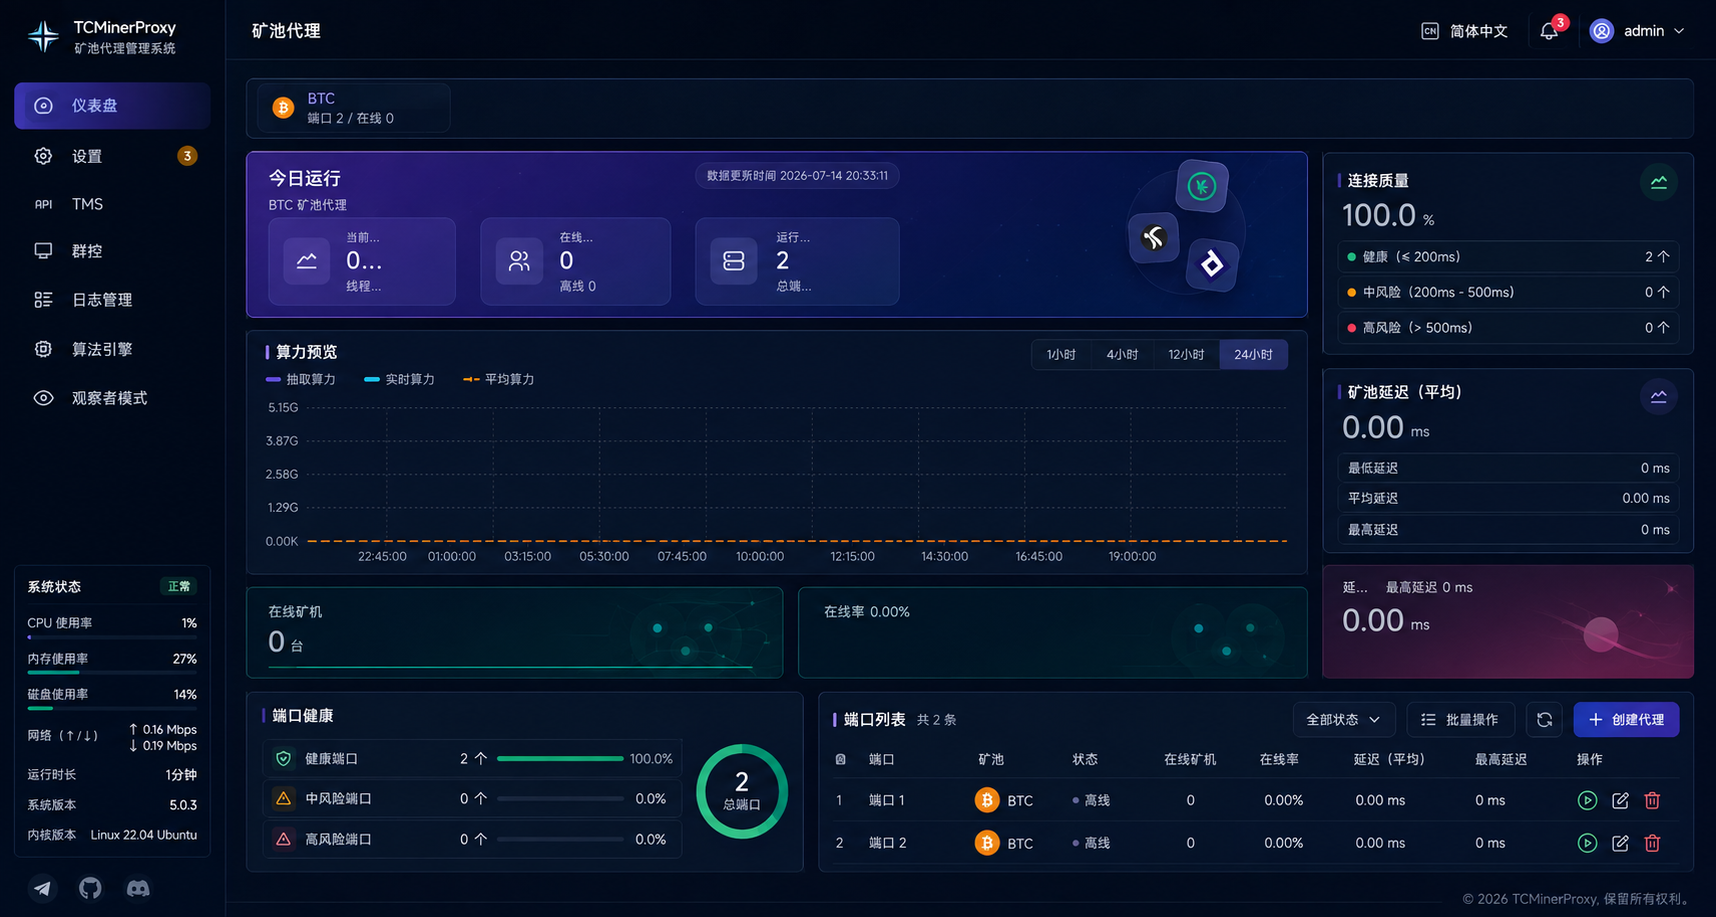Toggle the 抽取算力 legend series
Screen dimensions: 1716x917
(x=301, y=379)
